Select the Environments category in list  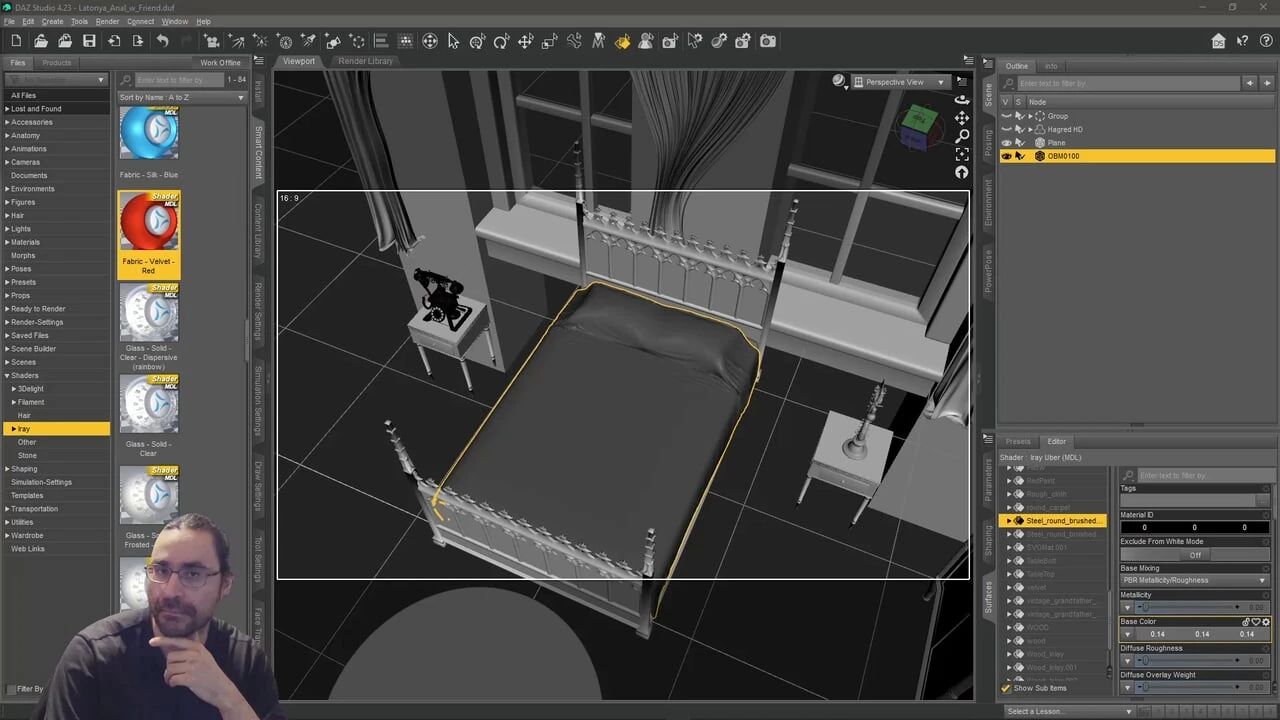pyautogui.click(x=33, y=189)
